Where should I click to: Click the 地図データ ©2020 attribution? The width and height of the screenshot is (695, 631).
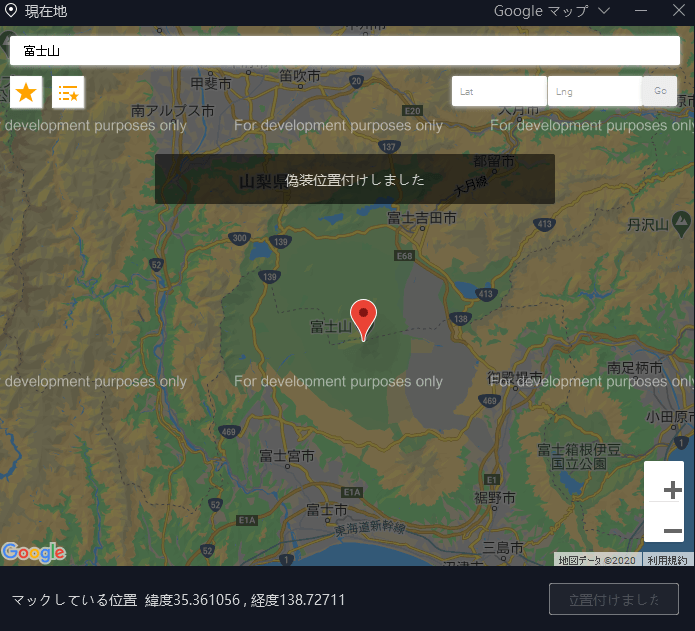[597, 560]
